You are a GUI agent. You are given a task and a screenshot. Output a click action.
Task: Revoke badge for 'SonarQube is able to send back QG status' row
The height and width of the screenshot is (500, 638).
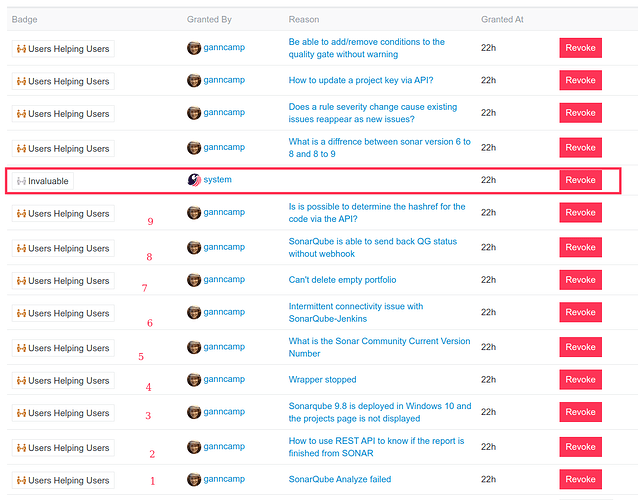580,247
